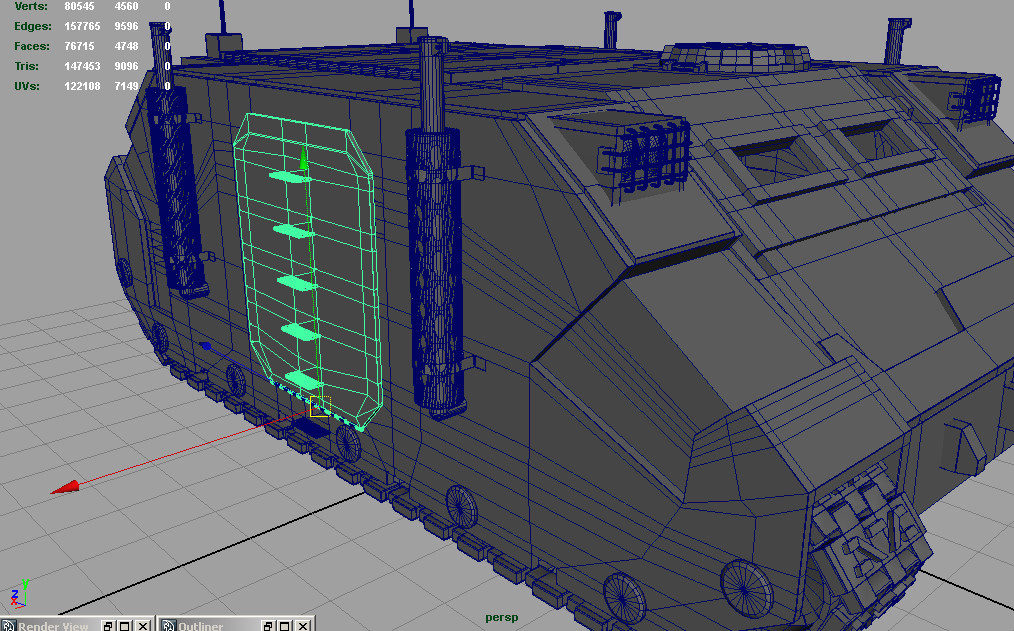Click the Edges total value 157765
This screenshot has height=631, width=1014.
click(x=82, y=26)
